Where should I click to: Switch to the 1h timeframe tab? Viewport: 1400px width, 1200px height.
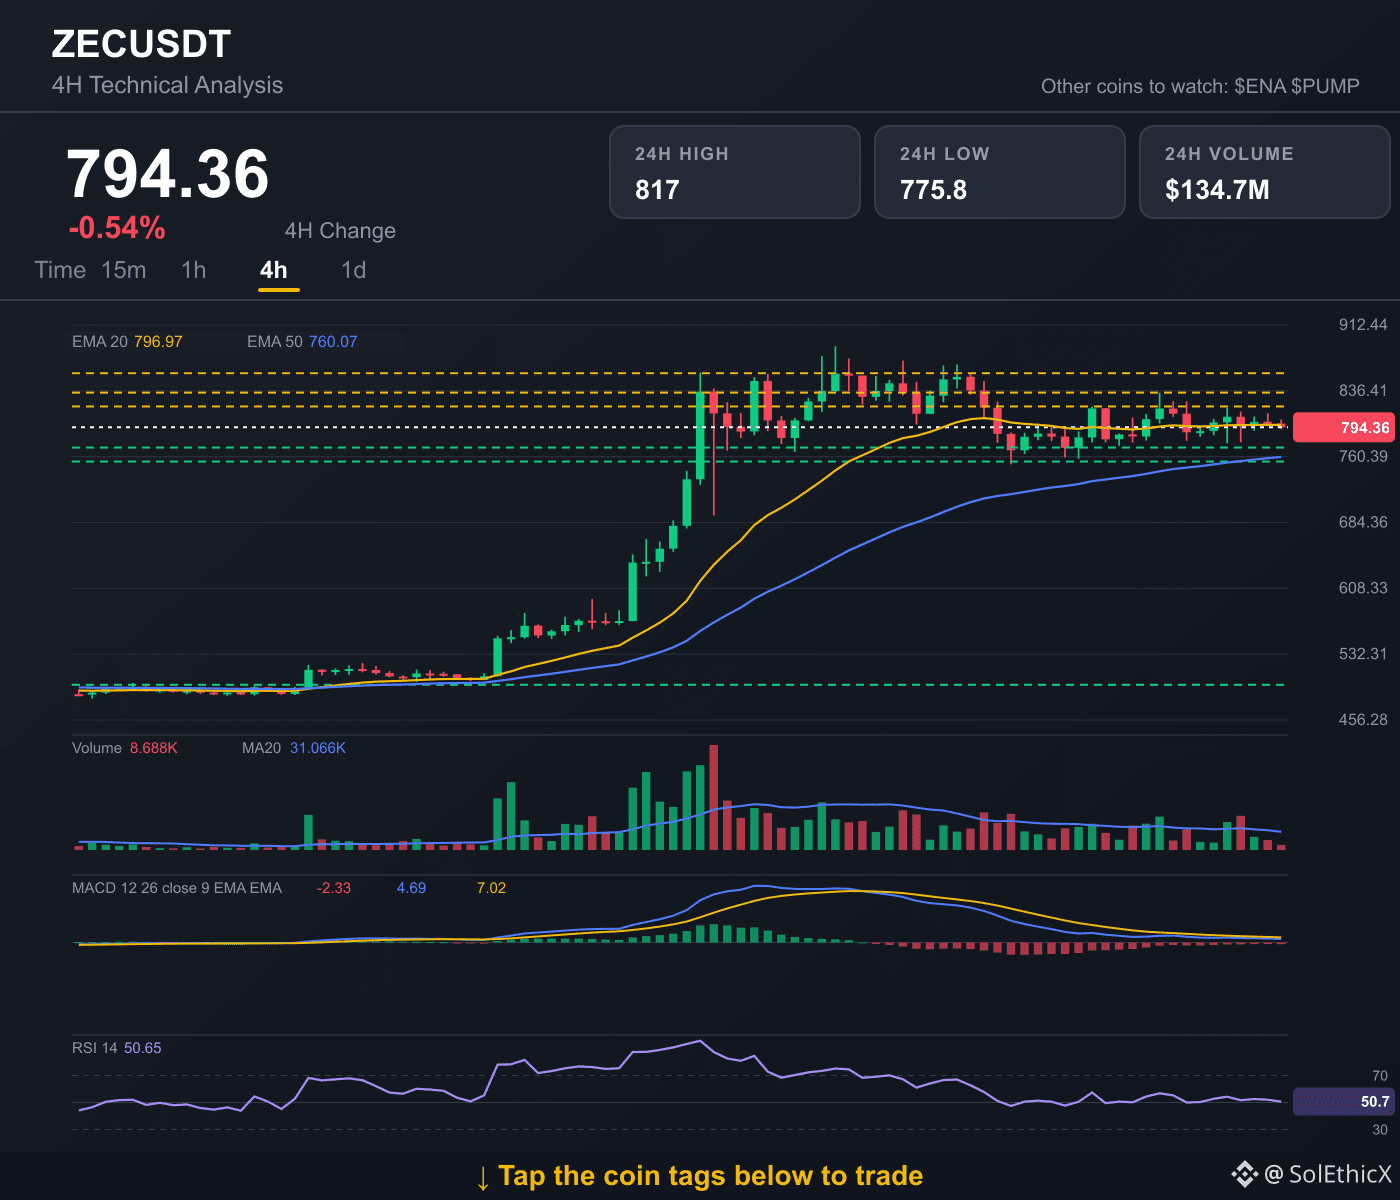pyautogui.click(x=193, y=270)
